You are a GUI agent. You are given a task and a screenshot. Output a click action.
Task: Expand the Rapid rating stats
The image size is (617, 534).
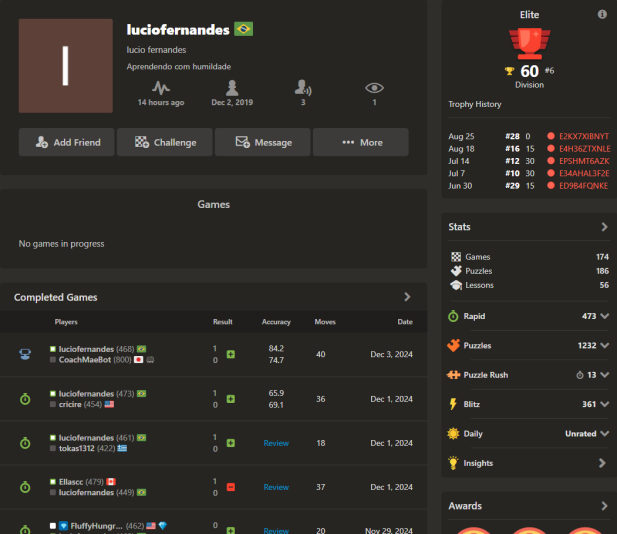604,316
